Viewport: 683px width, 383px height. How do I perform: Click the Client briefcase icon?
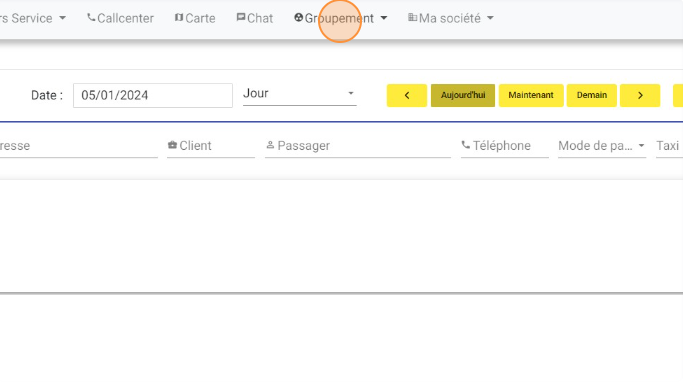[172, 145]
